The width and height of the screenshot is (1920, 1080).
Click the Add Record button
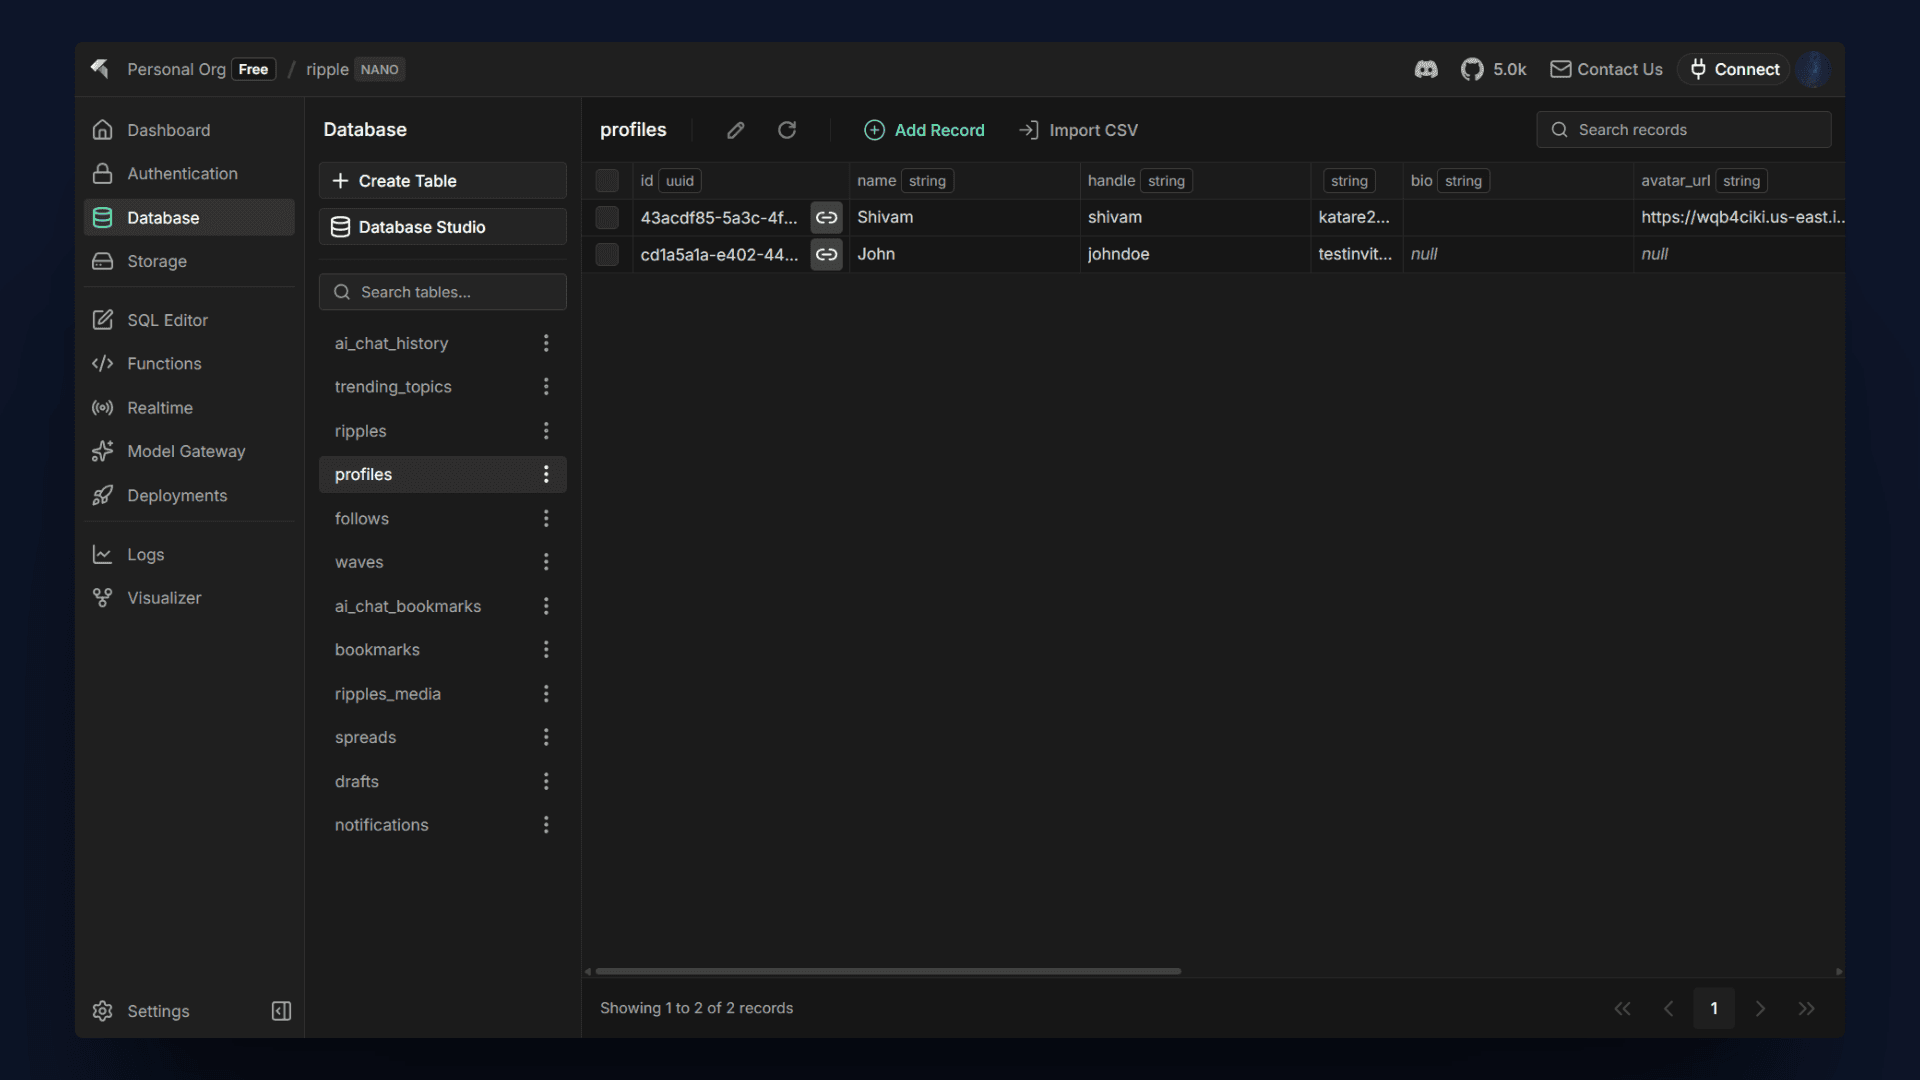924,130
